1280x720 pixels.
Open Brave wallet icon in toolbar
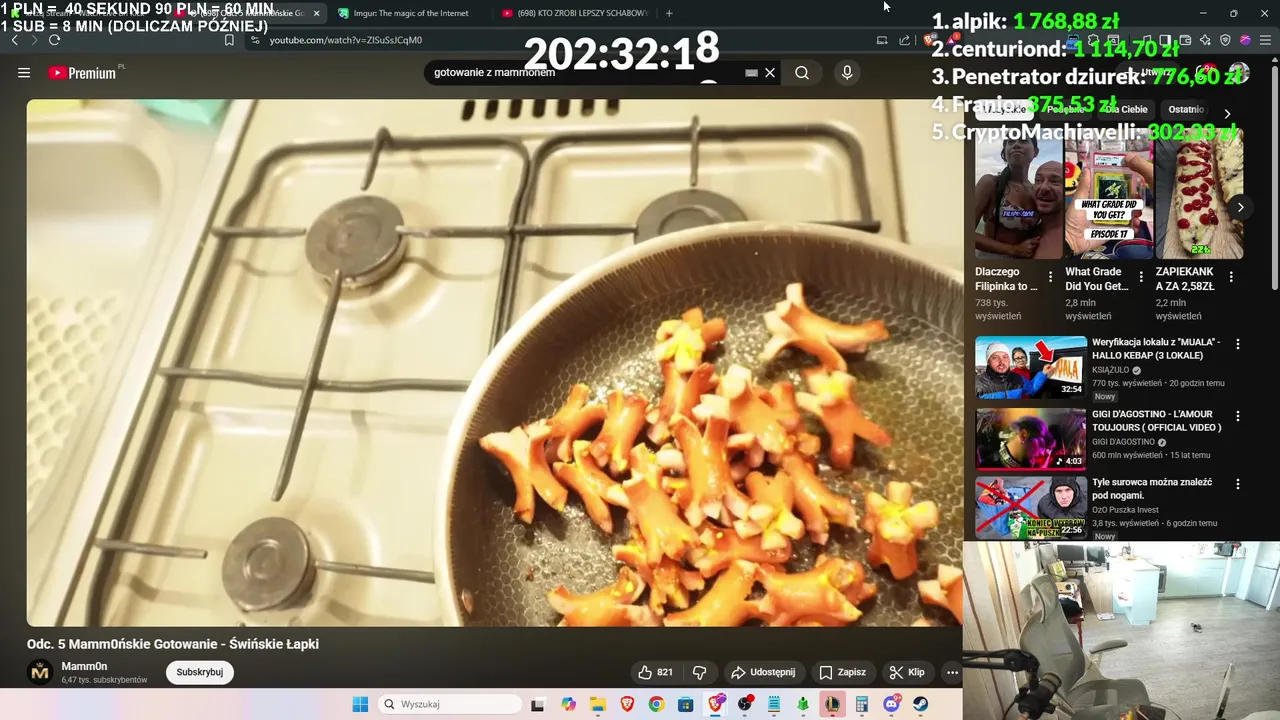1185,40
